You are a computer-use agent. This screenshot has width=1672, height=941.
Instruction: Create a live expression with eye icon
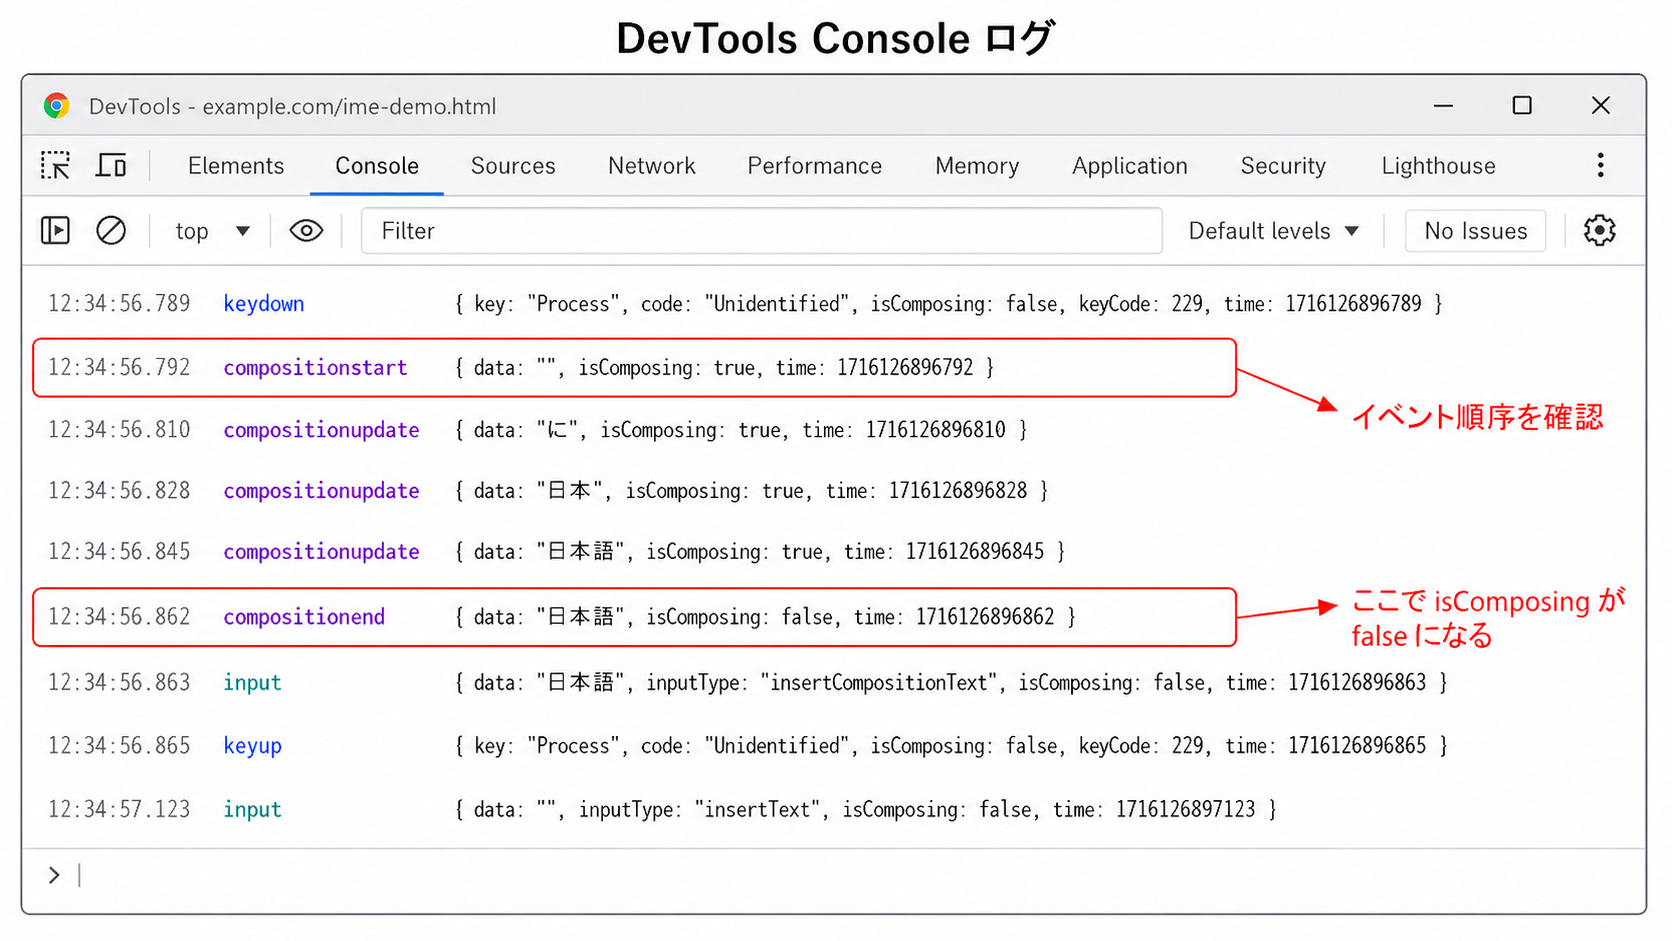pos(306,231)
